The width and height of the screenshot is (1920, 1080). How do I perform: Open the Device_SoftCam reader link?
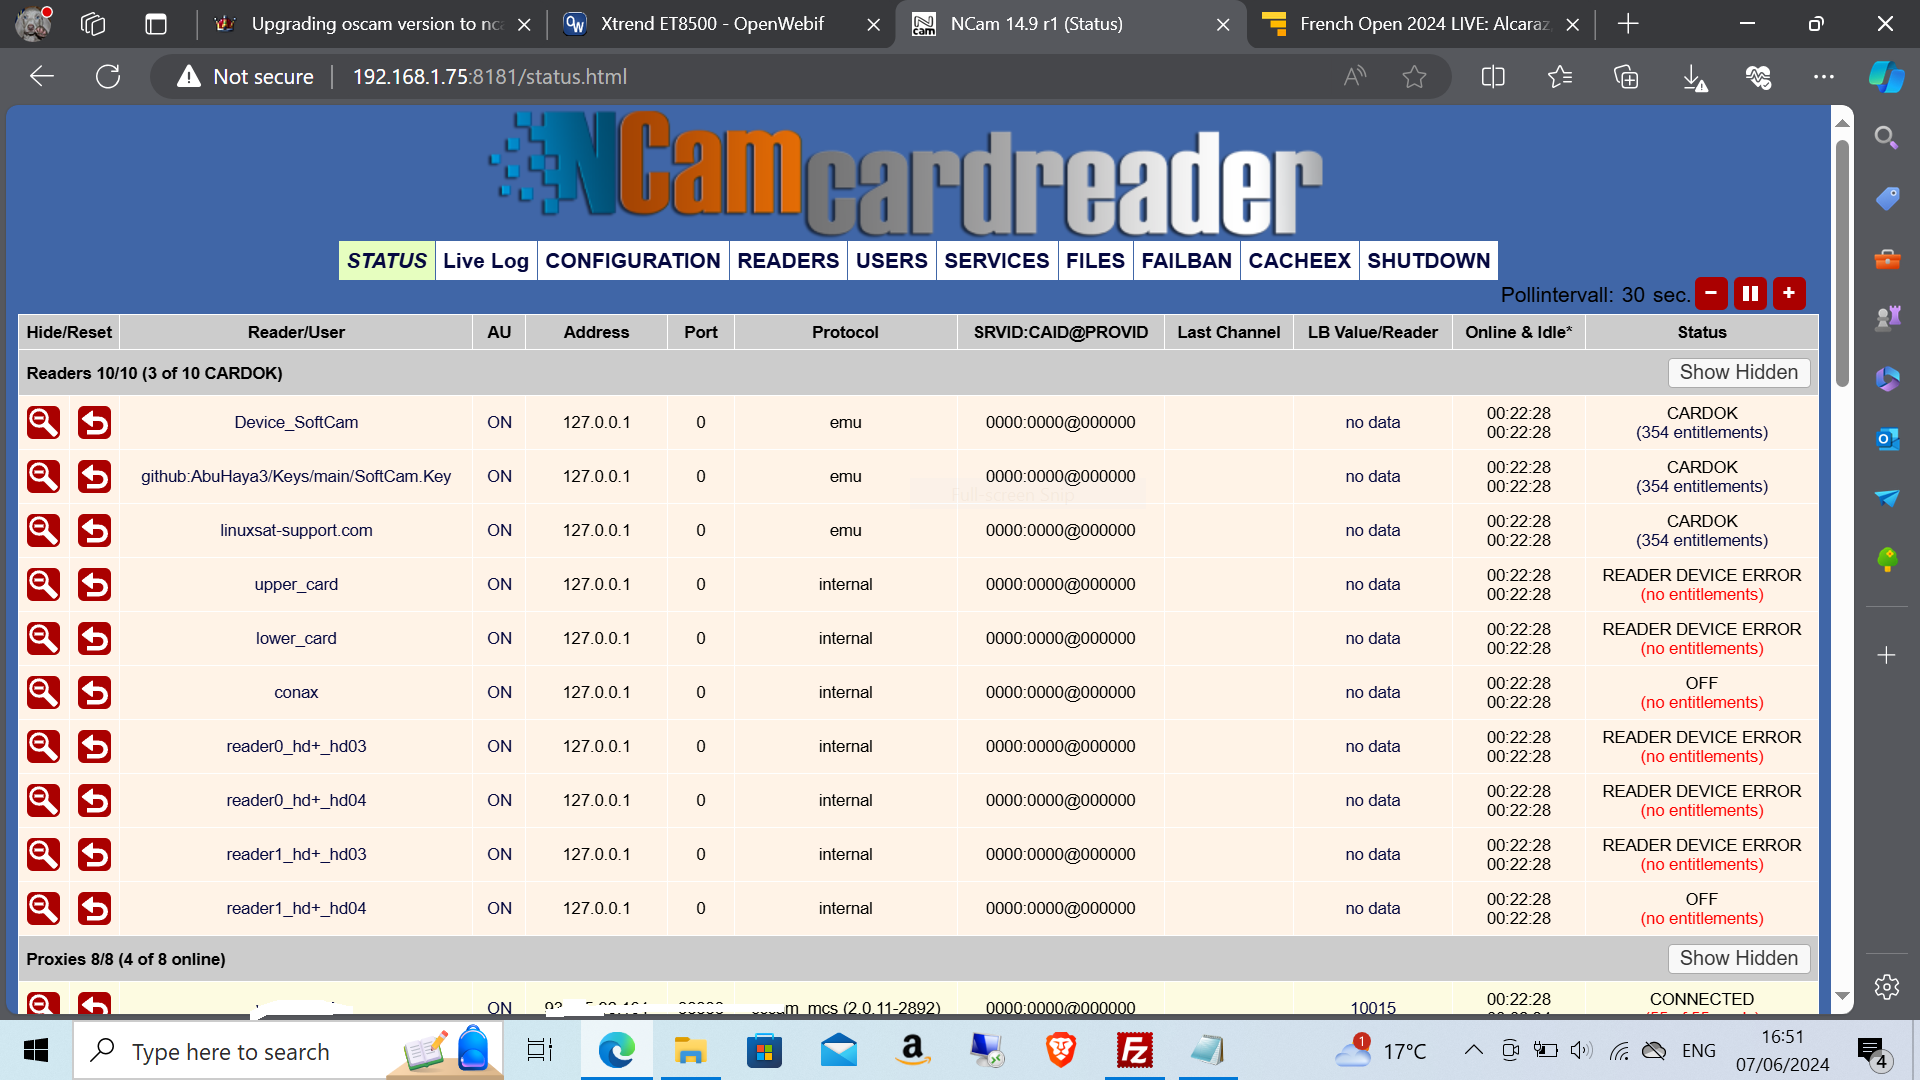[296, 423]
